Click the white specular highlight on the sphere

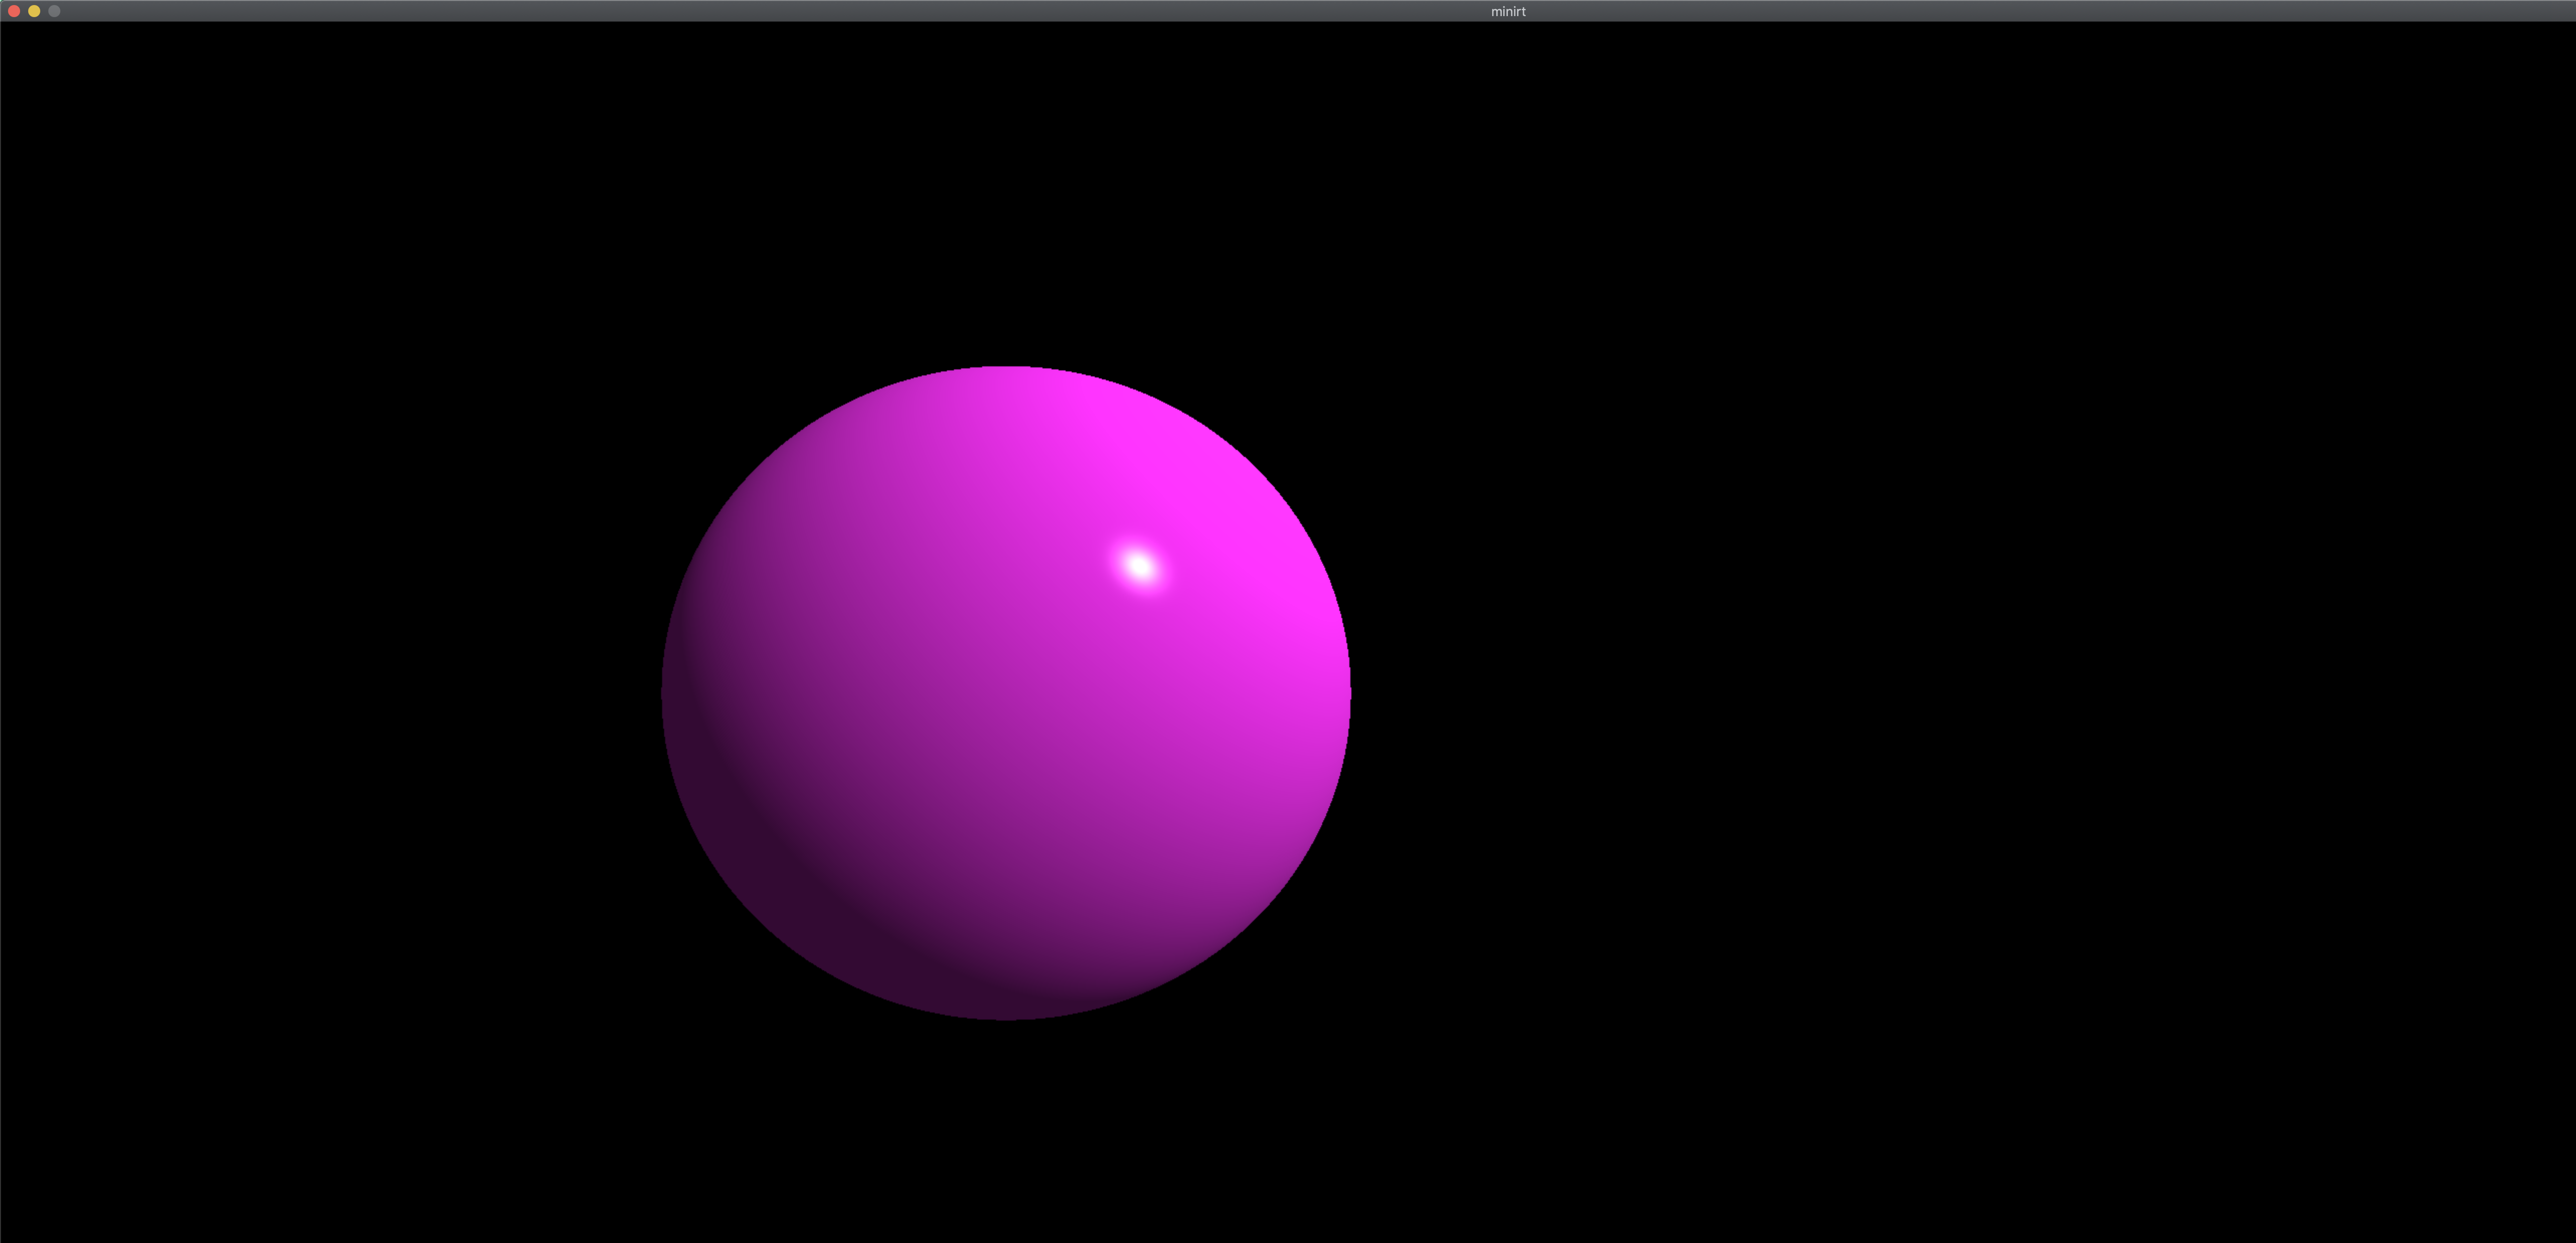point(1139,565)
